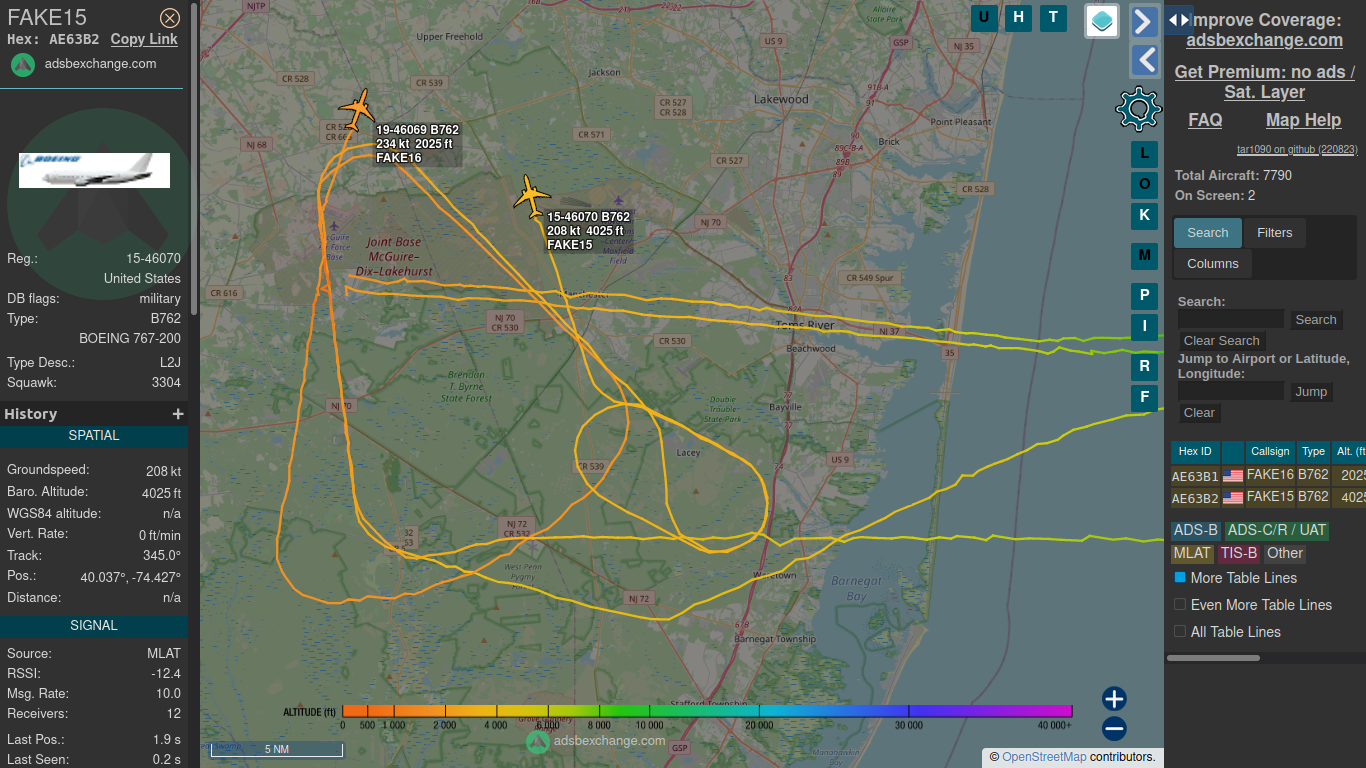Toggle the K map option button
Viewport: 1366px width, 768px height.
(x=1144, y=215)
